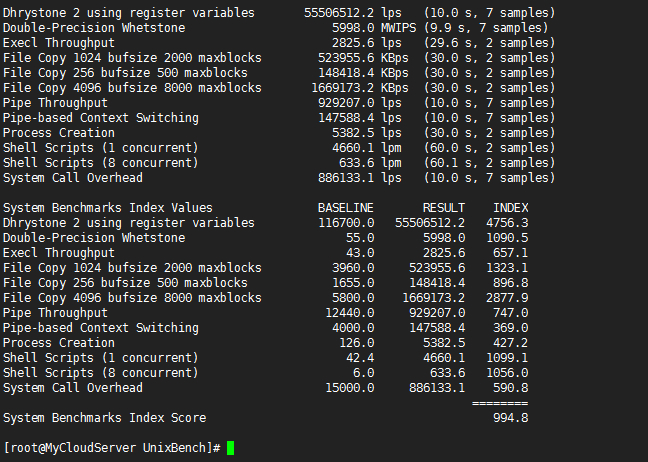Click the context switching index value 369.0
The width and height of the screenshot is (648, 462).
click(x=510, y=328)
